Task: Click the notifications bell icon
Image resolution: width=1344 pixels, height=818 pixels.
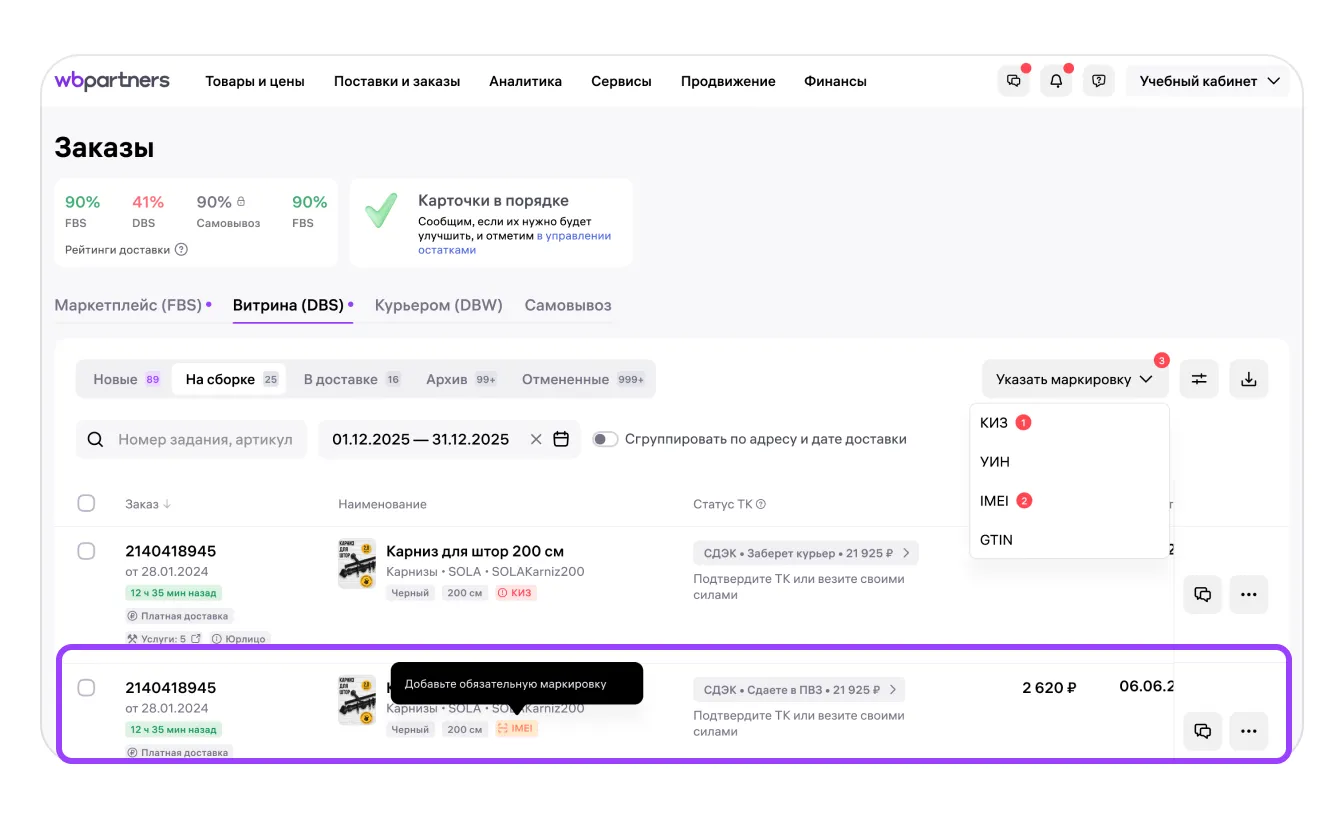Action: point(1056,81)
